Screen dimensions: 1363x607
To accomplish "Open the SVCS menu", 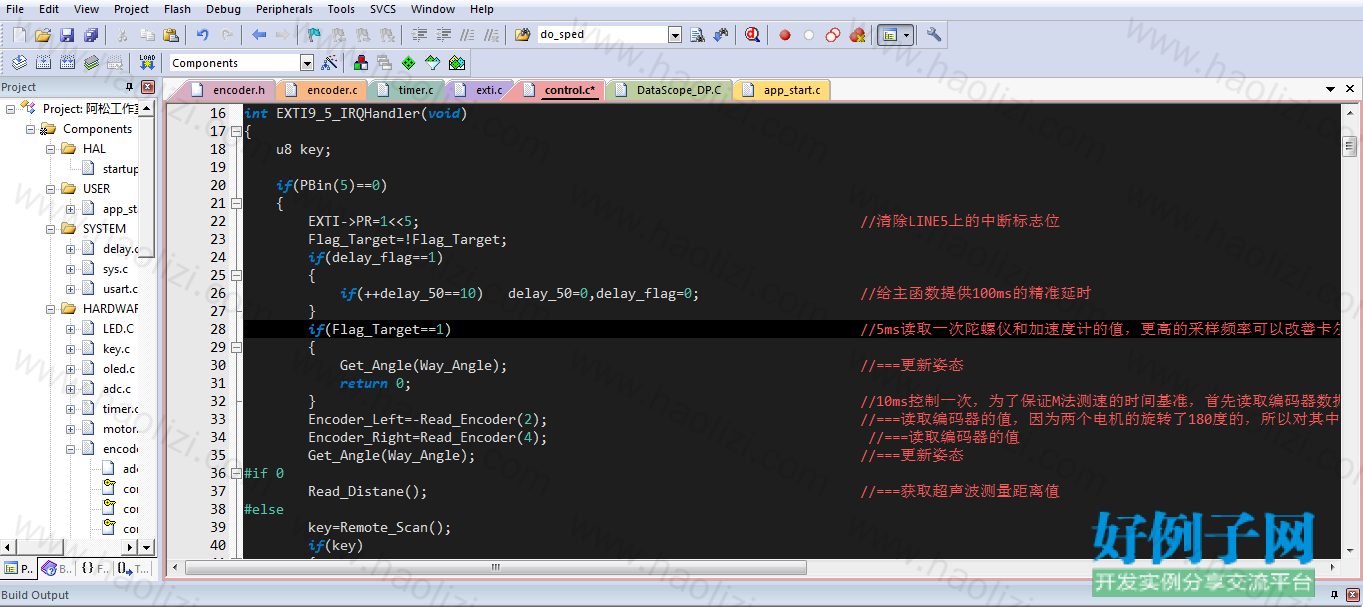I will pos(383,9).
